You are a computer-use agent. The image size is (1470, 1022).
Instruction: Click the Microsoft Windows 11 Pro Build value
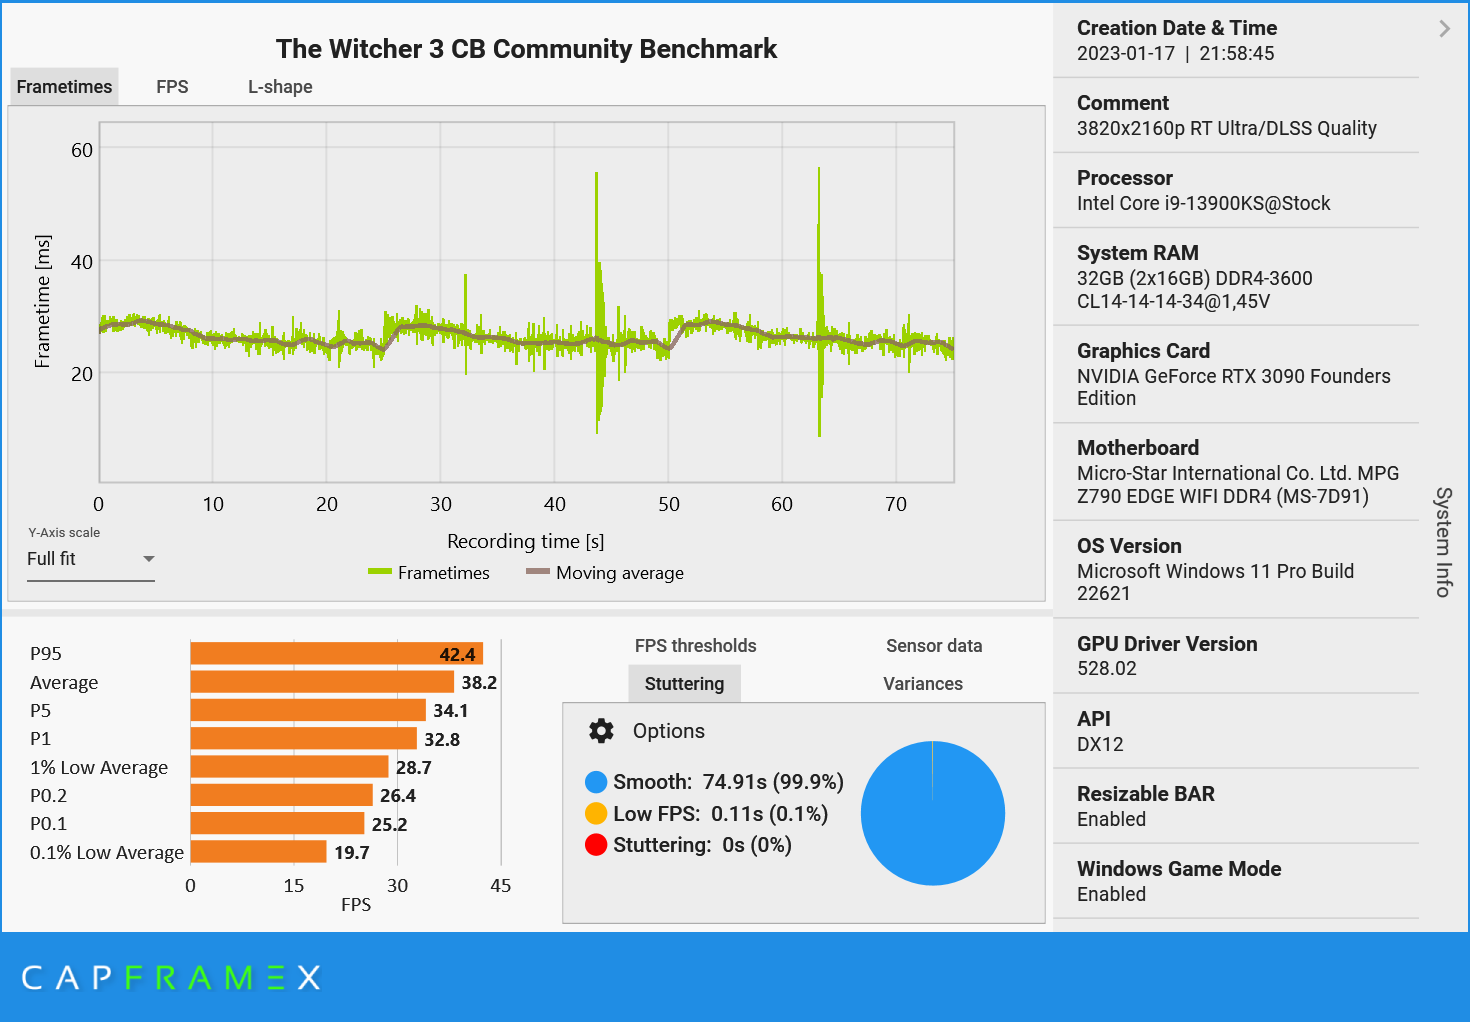1216,582
